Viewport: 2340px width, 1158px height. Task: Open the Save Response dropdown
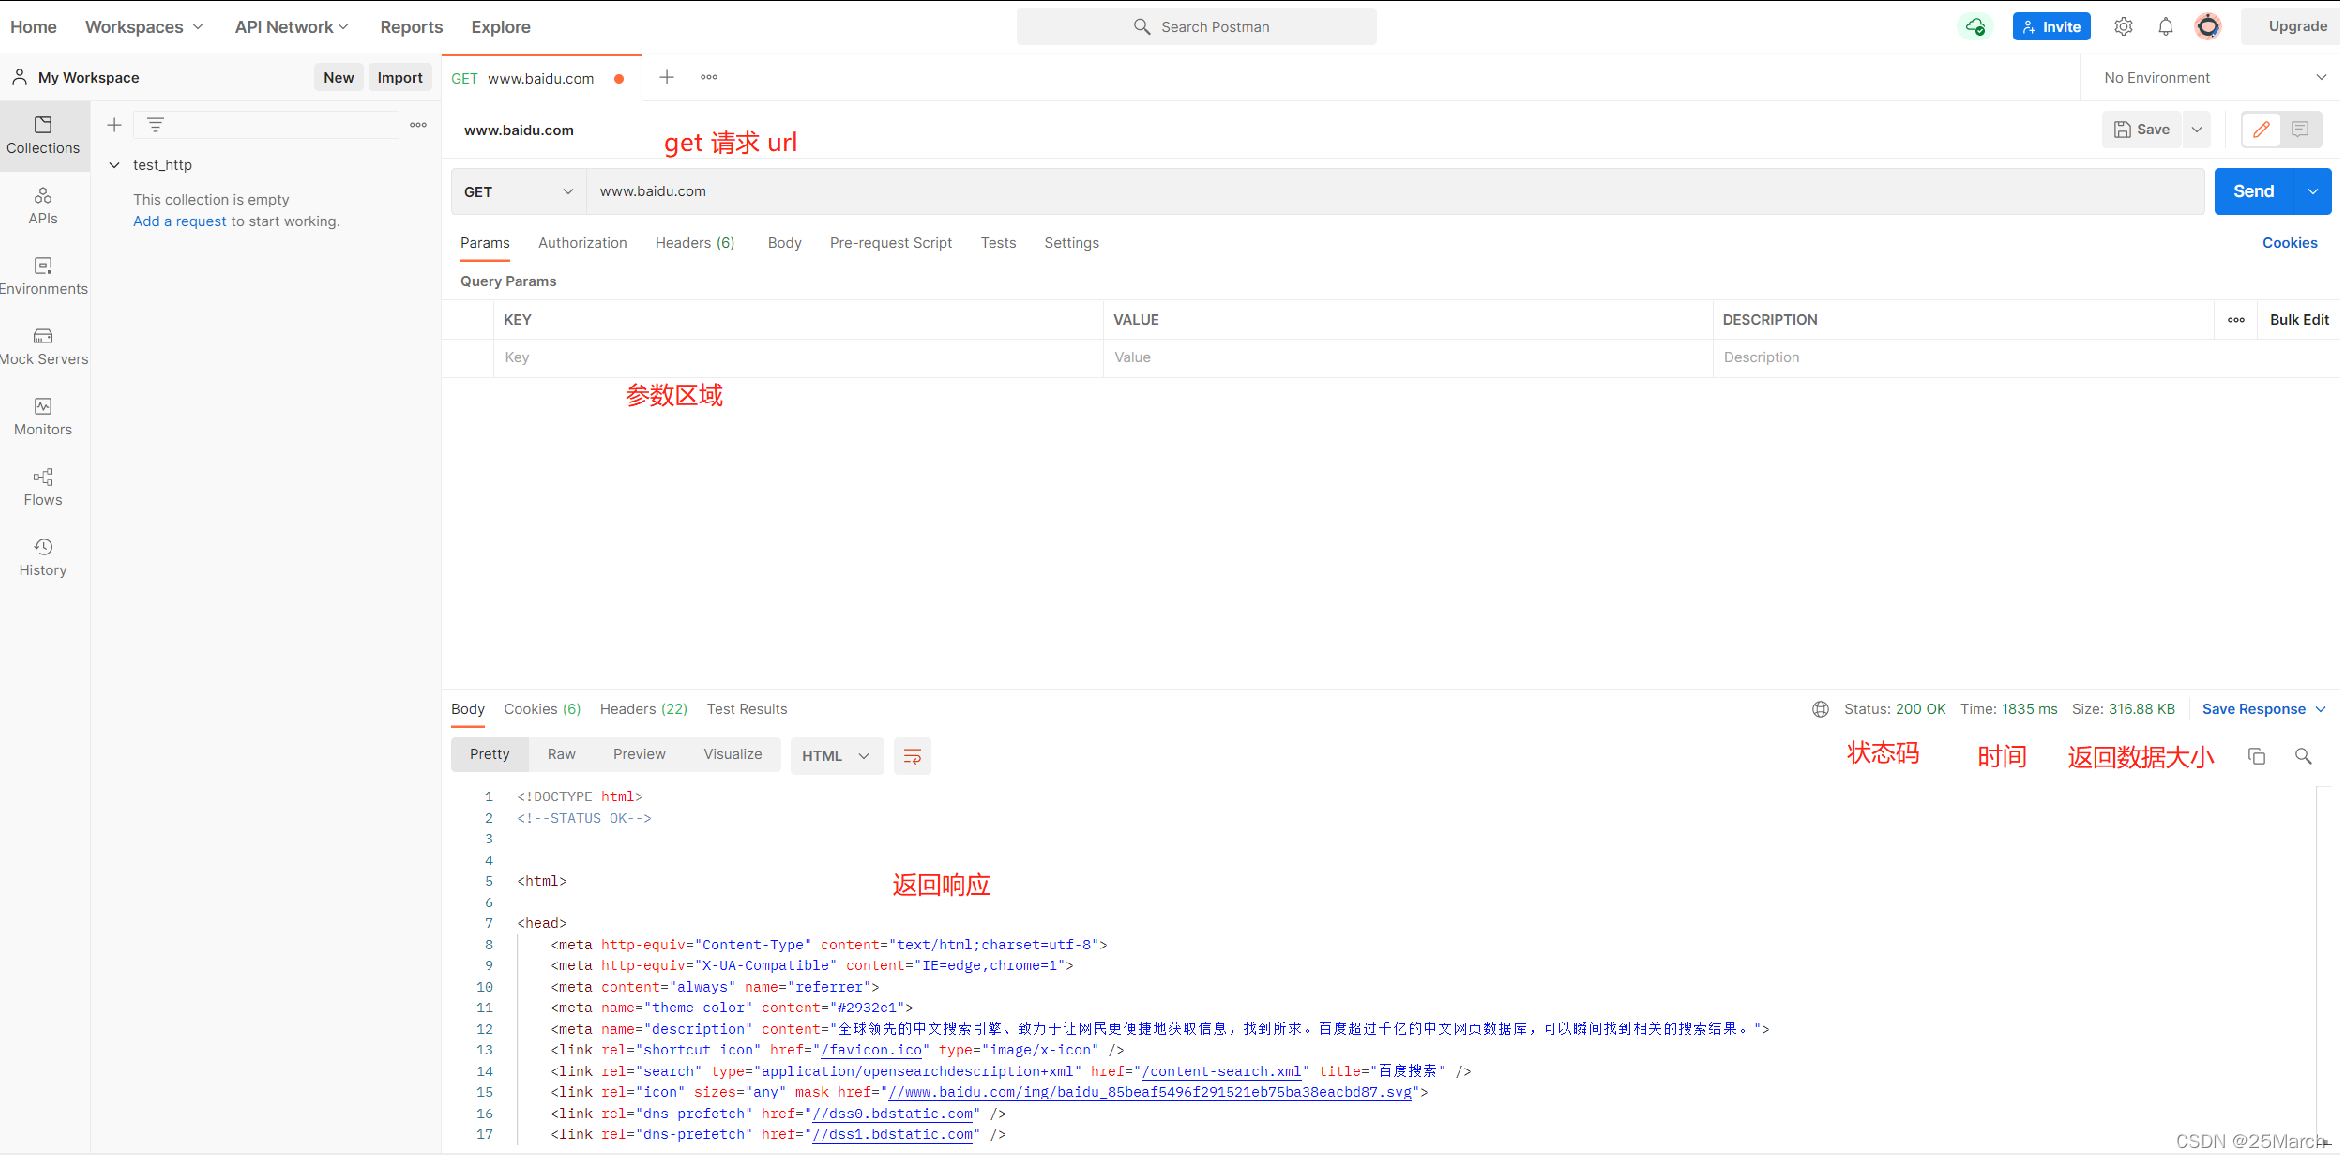2263,709
